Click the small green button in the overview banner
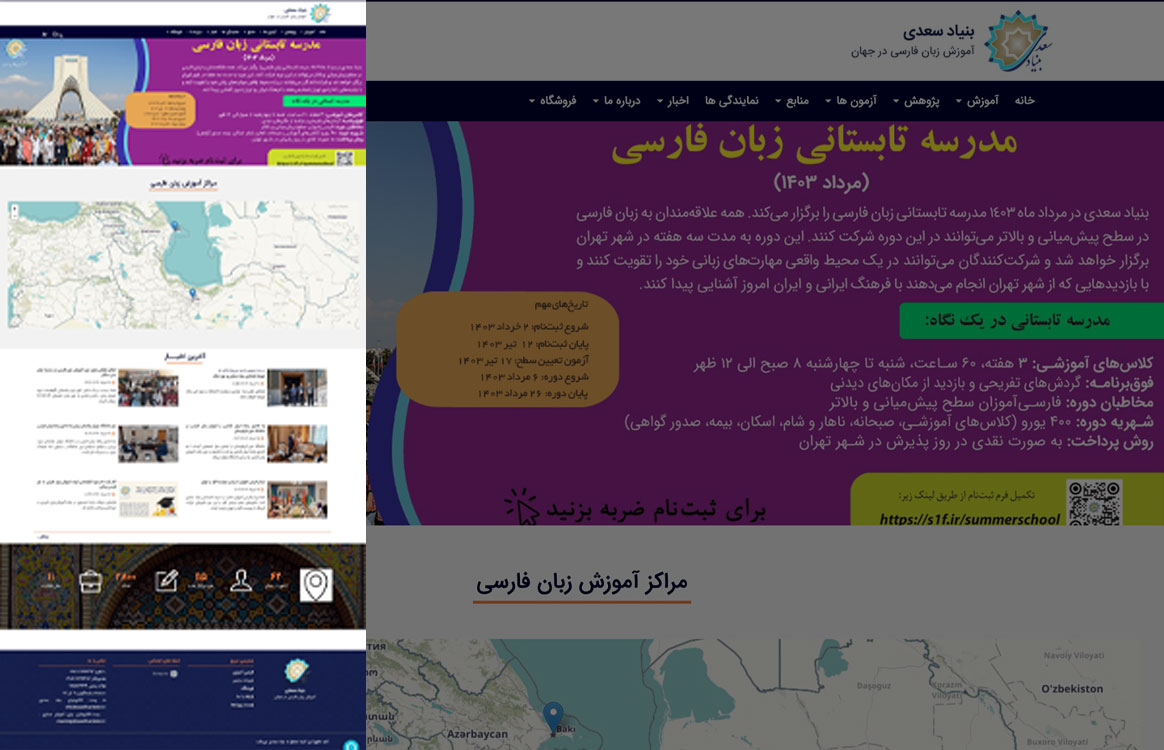The image size is (1164, 750). 324,101
